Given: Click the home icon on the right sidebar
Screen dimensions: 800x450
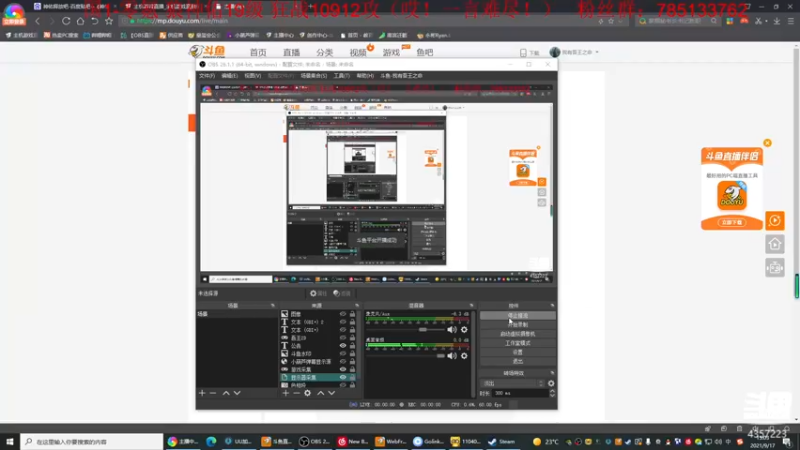Looking at the screenshot, I should click(x=774, y=244).
